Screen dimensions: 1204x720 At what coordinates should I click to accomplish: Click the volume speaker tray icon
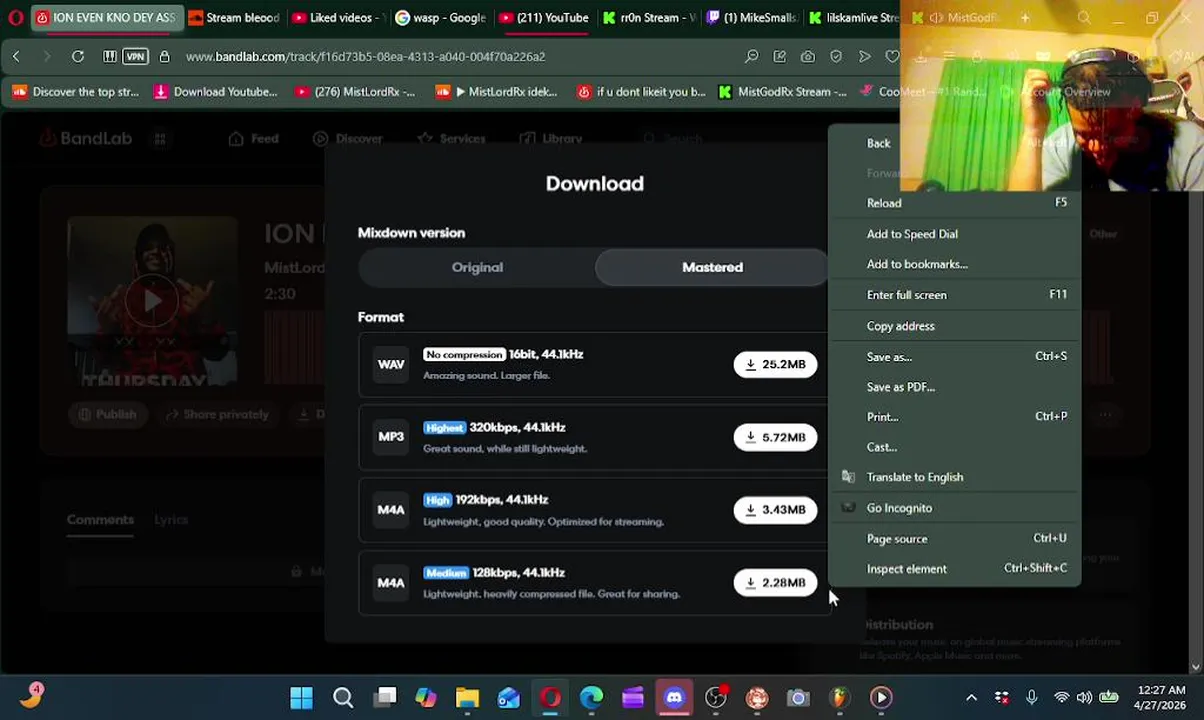click(1084, 698)
